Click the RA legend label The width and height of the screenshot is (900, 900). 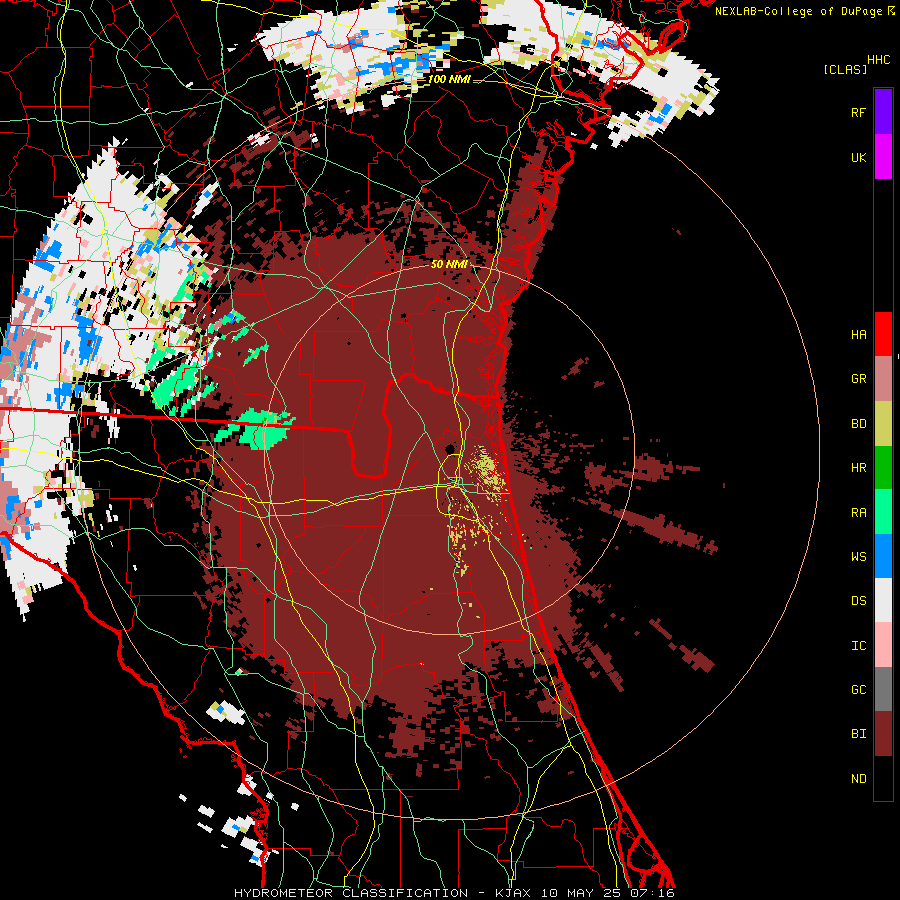tap(858, 513)
